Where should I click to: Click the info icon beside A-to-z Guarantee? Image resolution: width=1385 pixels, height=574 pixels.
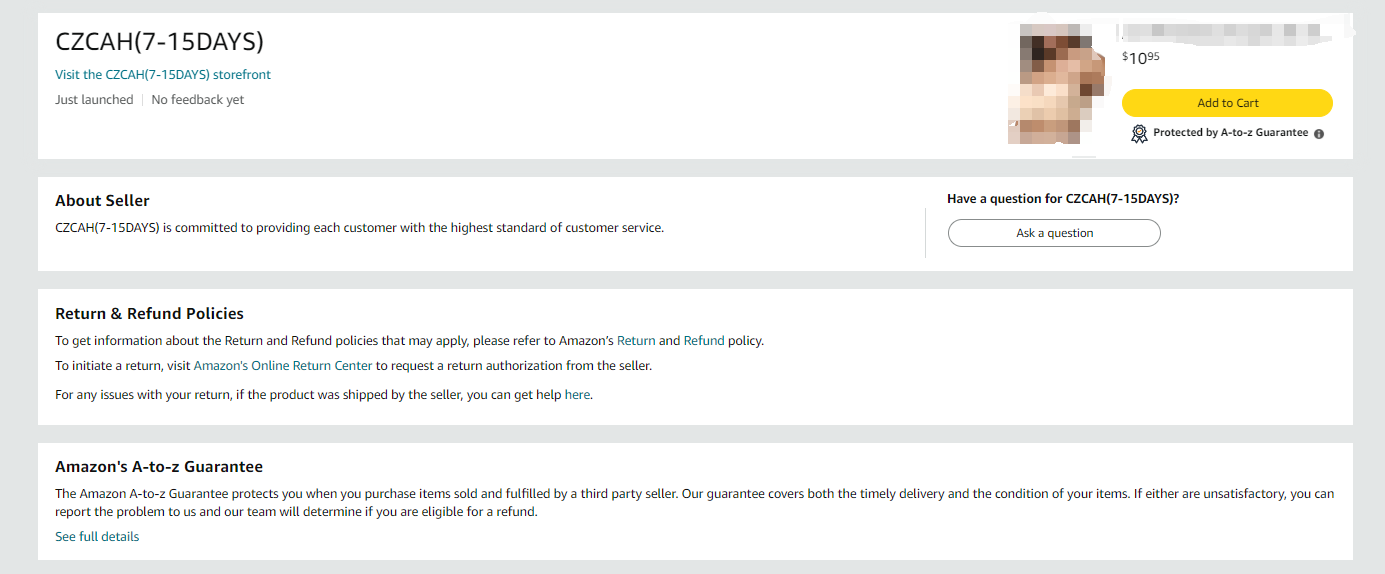tap(1319, 134)
